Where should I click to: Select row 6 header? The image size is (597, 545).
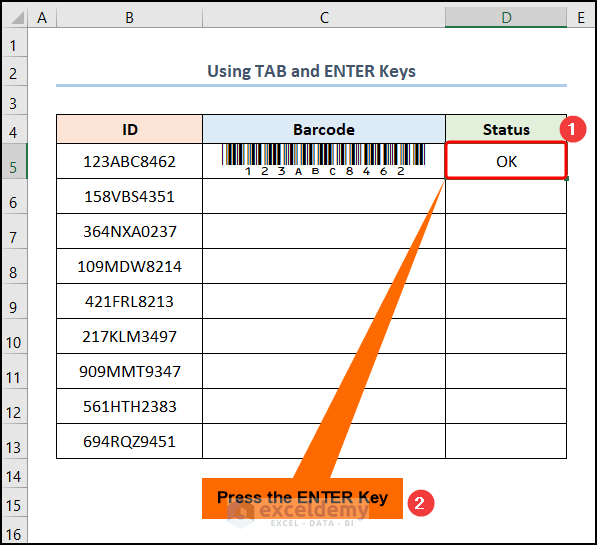click(14, 196)
